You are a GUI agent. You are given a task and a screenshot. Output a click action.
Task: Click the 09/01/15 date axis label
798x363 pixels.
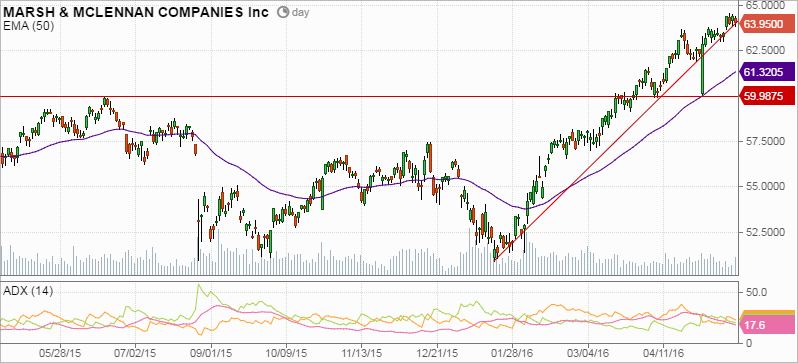211,352
